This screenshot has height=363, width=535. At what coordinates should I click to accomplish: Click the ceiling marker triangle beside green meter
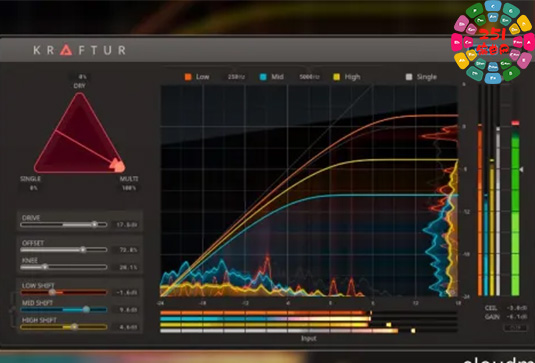tap(521, 169)
